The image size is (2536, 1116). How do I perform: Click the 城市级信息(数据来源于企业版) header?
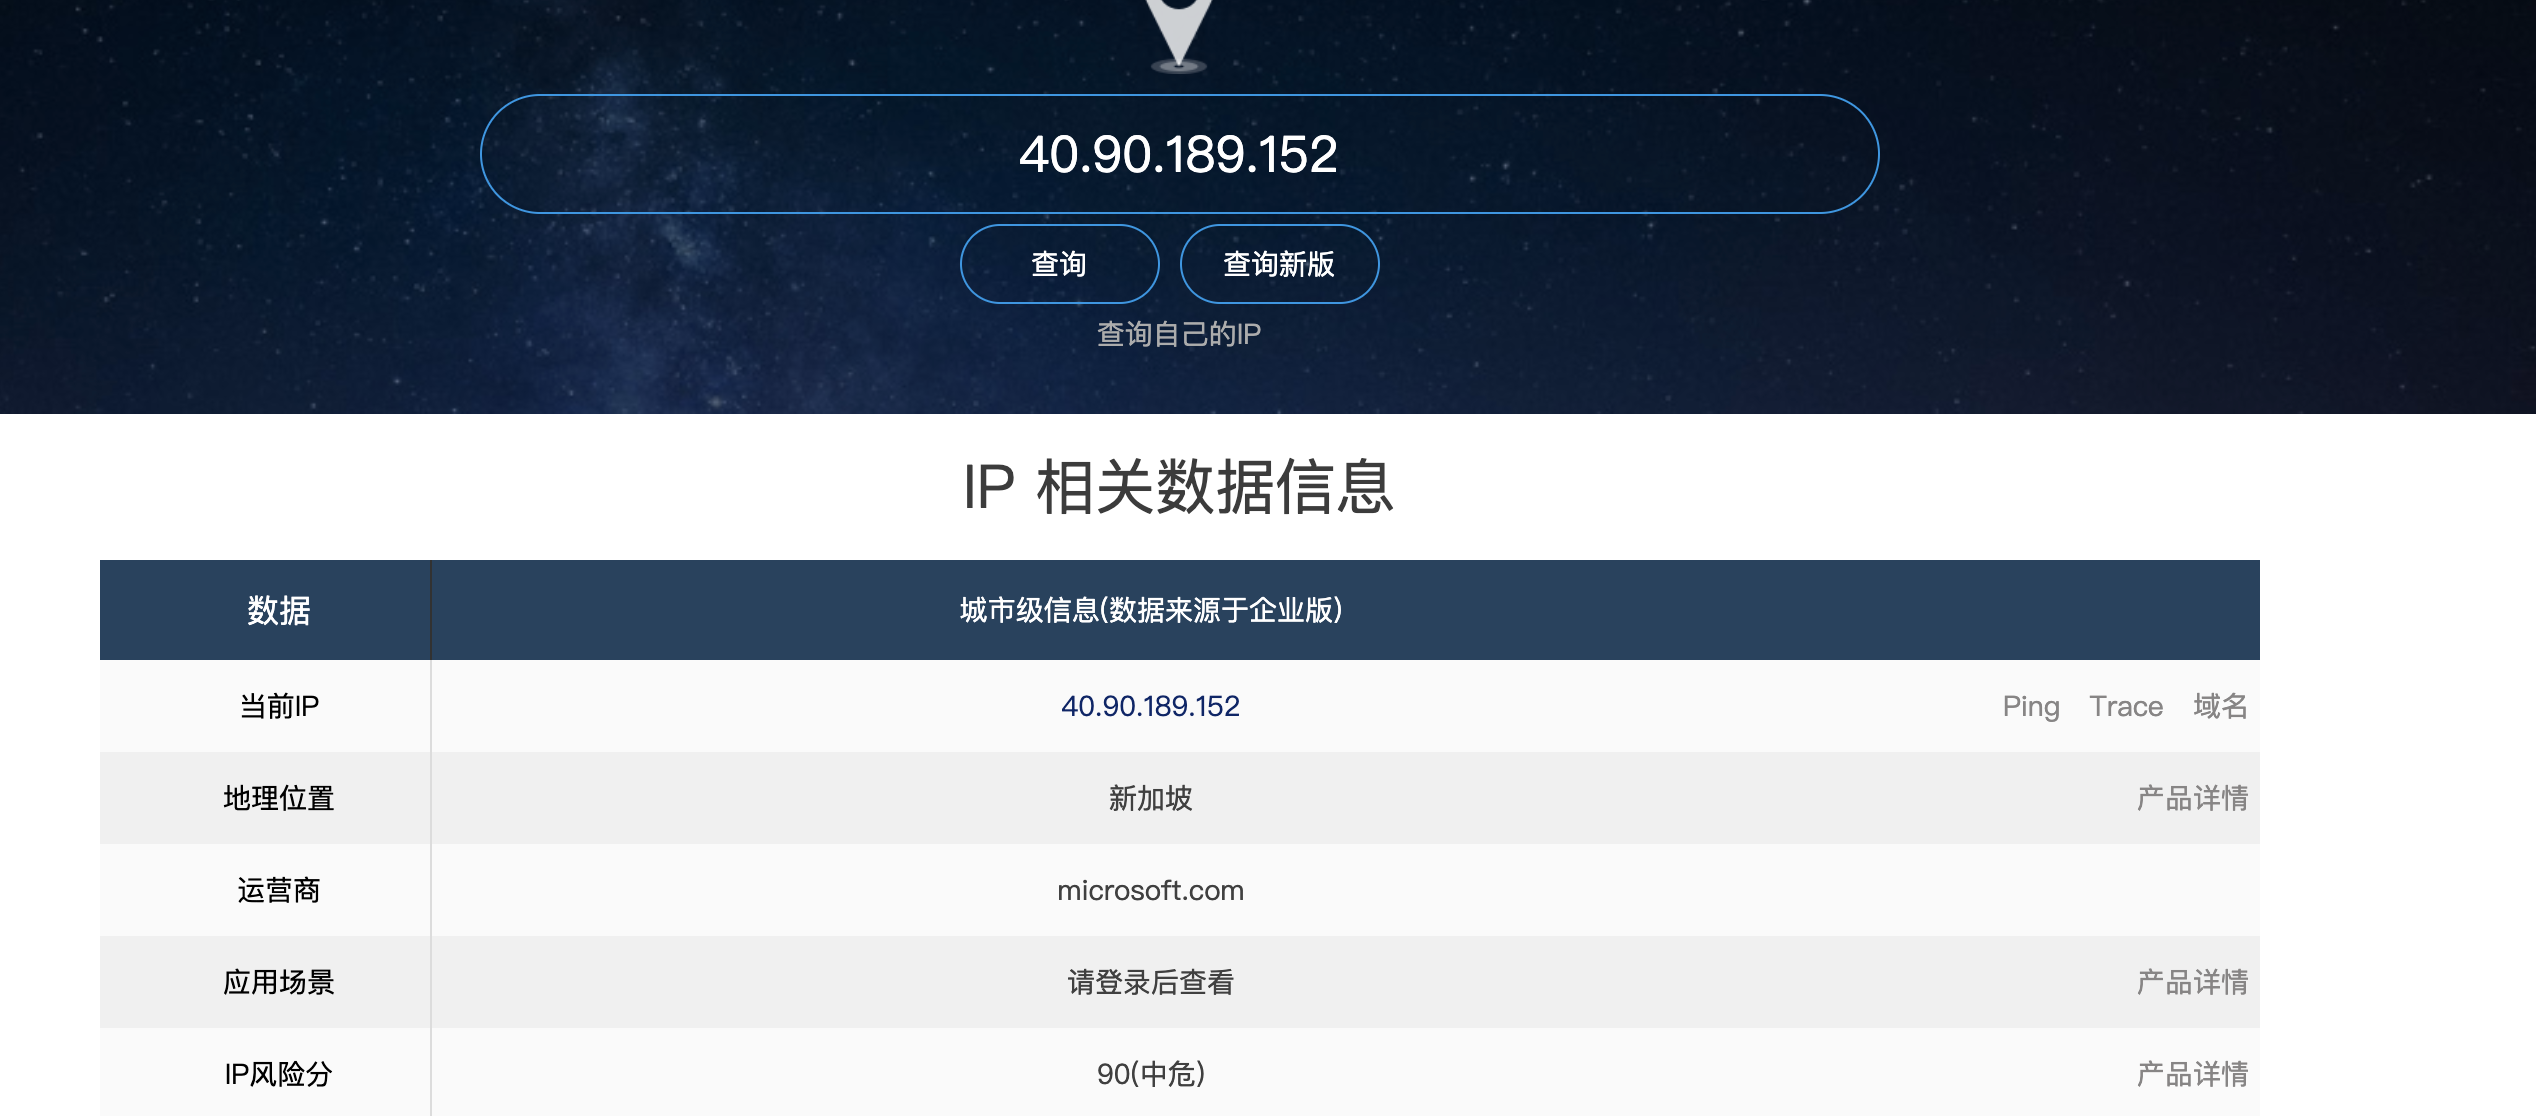click(1150, 610)
